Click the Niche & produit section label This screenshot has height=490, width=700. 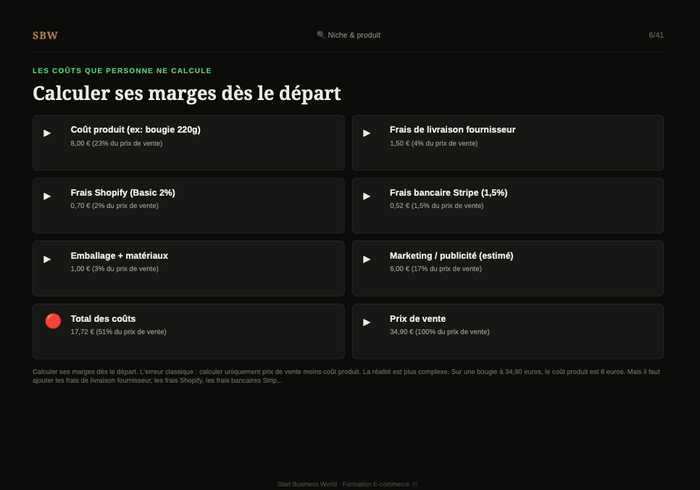tap(354, 35)
